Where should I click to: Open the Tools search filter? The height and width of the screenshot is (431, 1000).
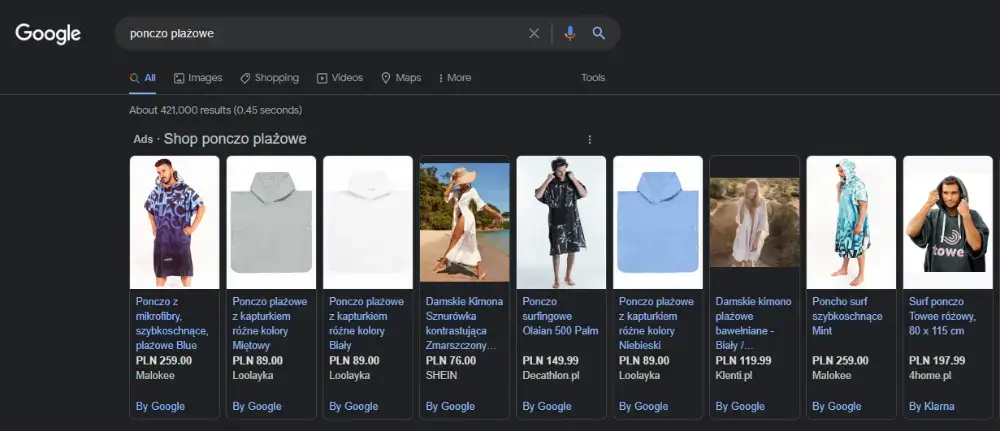click(x=593, y=78)
